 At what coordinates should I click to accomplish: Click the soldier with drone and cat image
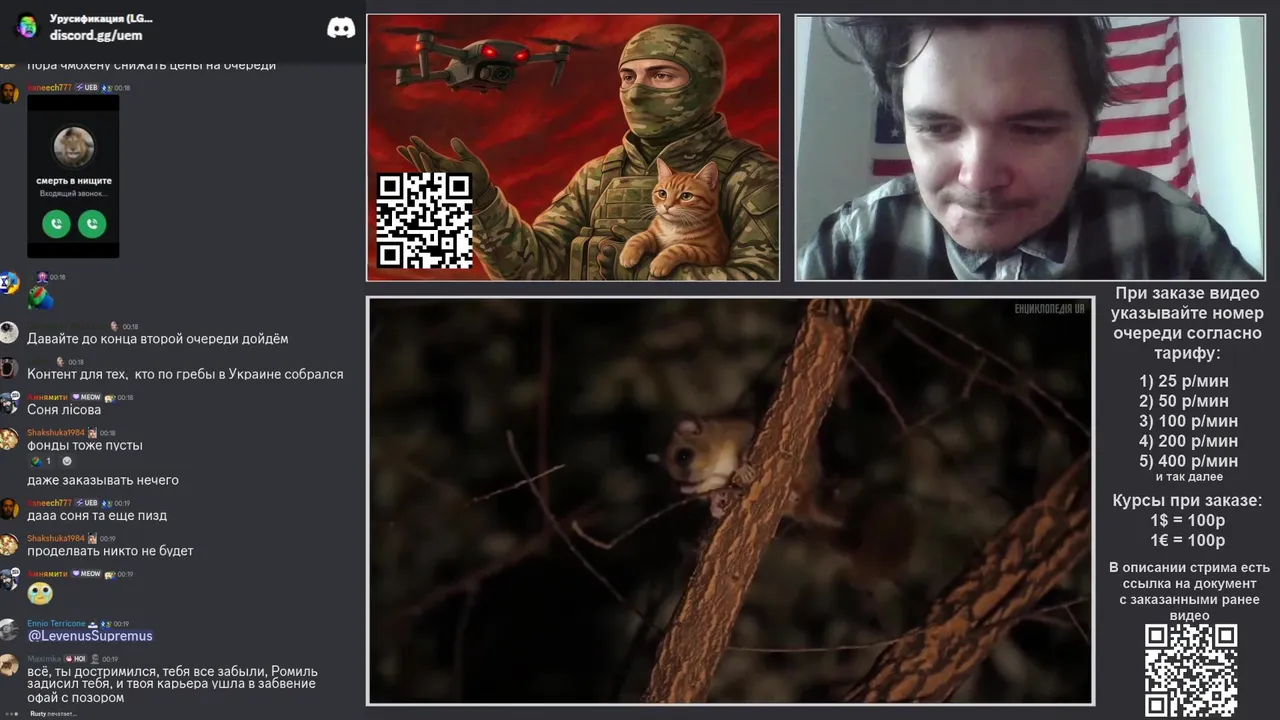tap(573, 147)
